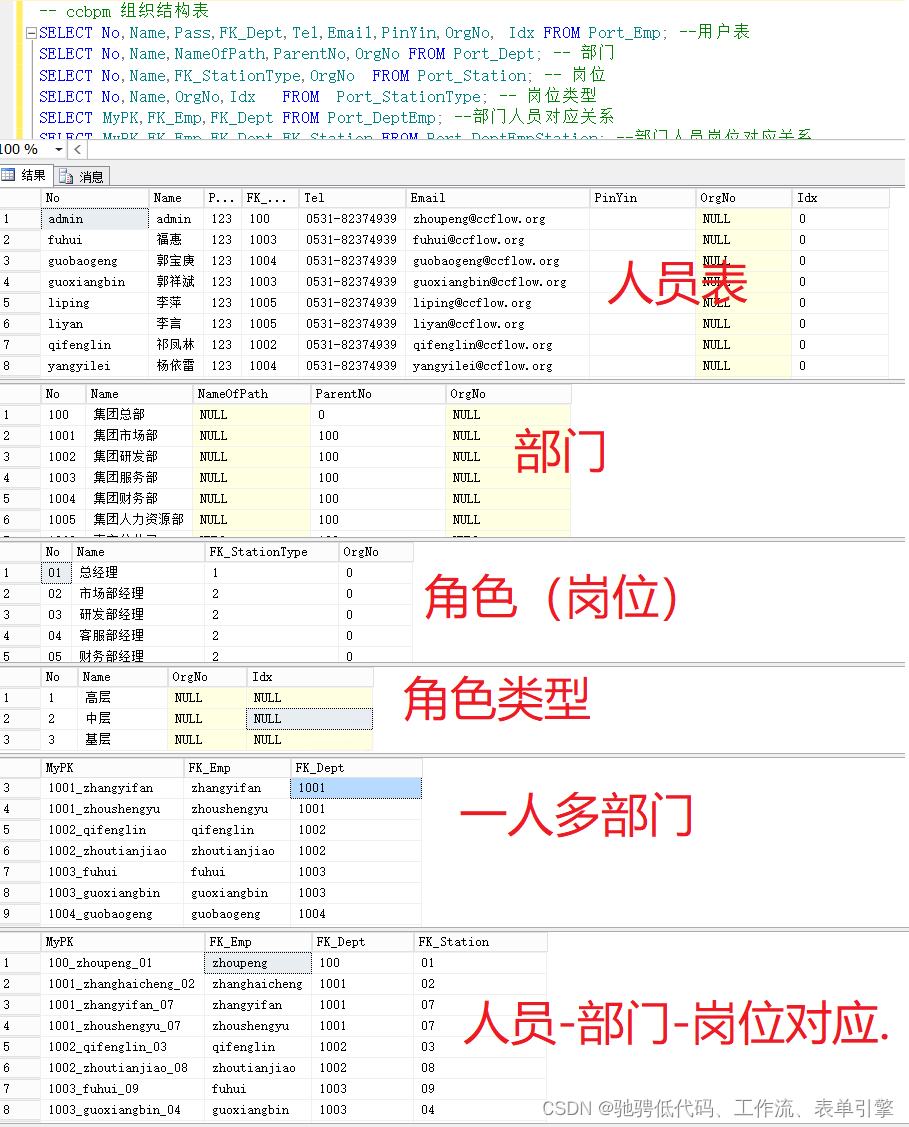Screen dimensions: 909x1127
Task: Select department No cell 1004
Action: 63,499
